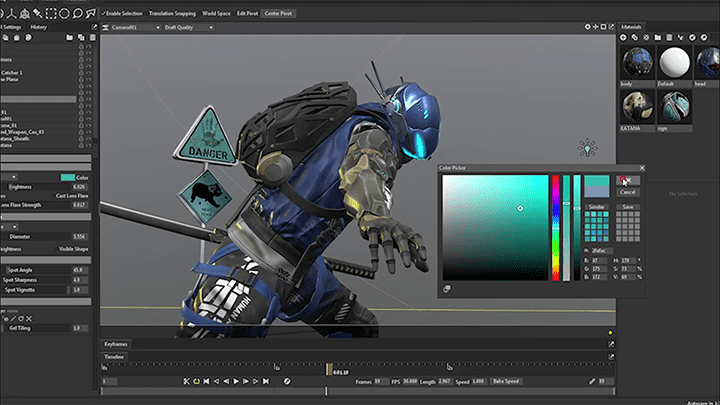Image resolution: width=720 pixels, height=405 pixels.
Task: Toggle Cast Lens Flare option
Action: 72,196
